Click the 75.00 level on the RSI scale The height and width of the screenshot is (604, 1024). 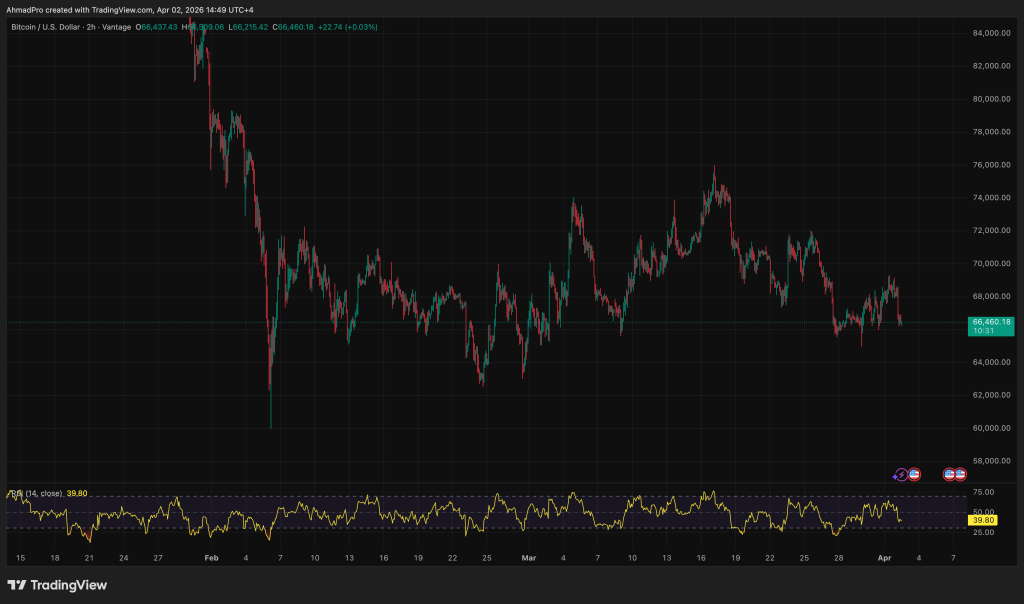tap(982, 493)
